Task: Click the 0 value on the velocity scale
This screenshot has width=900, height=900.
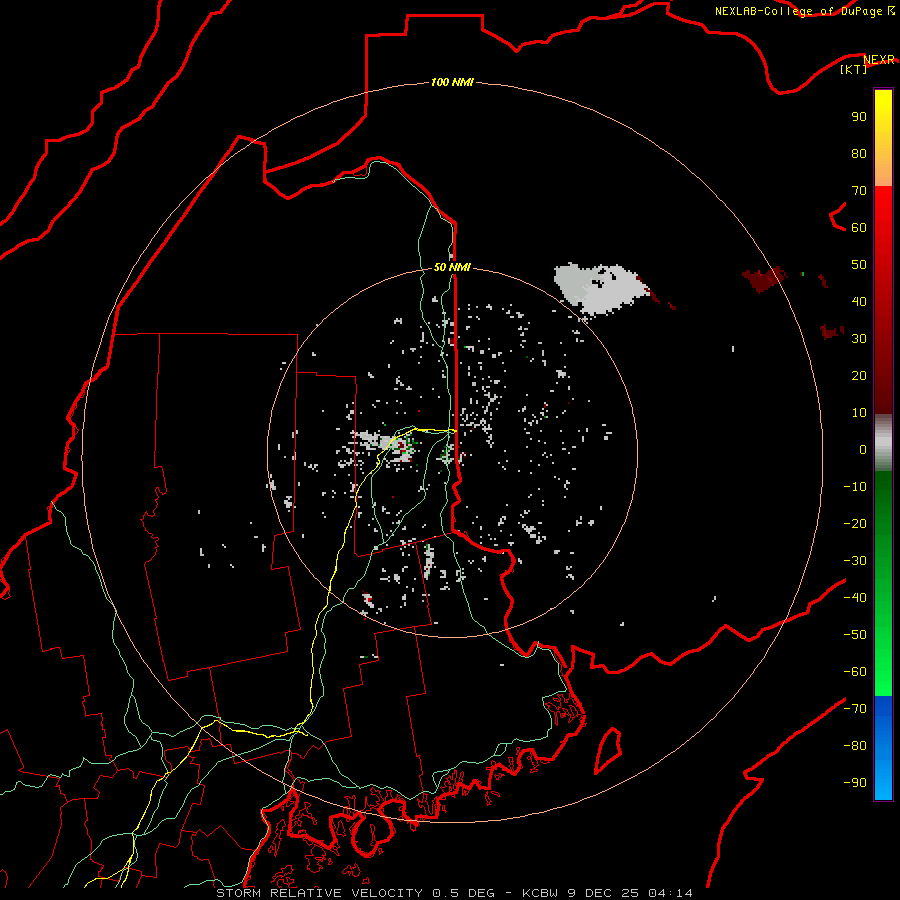Action: pos(863,449)
